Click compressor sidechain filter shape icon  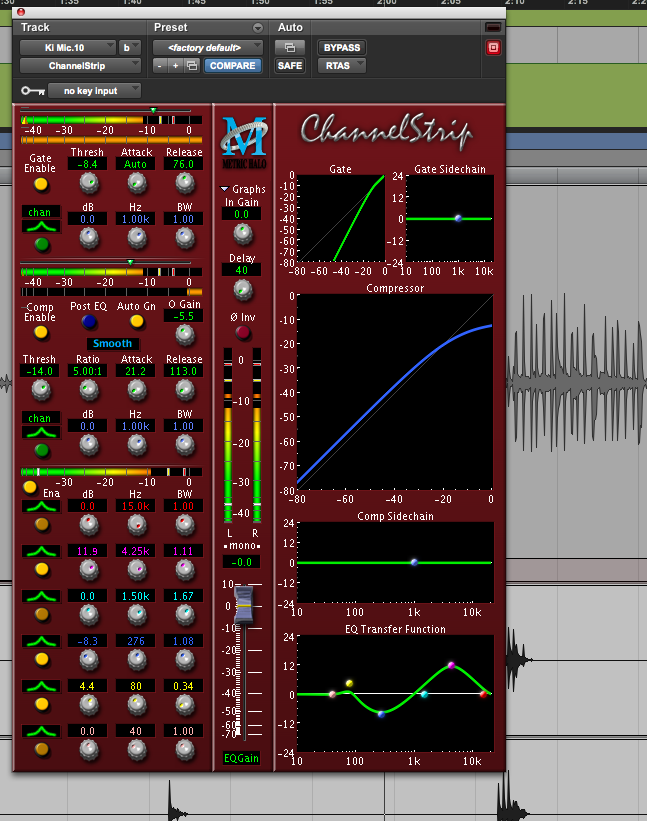(x=41, y=432)
